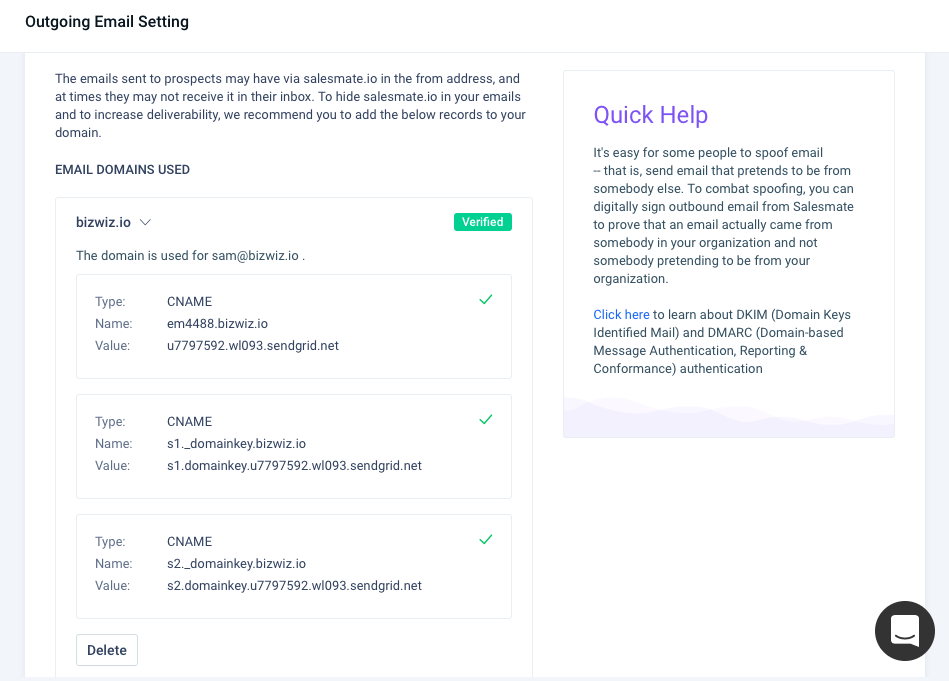Click the u7797592.wl093.sendgrid.net value

pos(253,346)
